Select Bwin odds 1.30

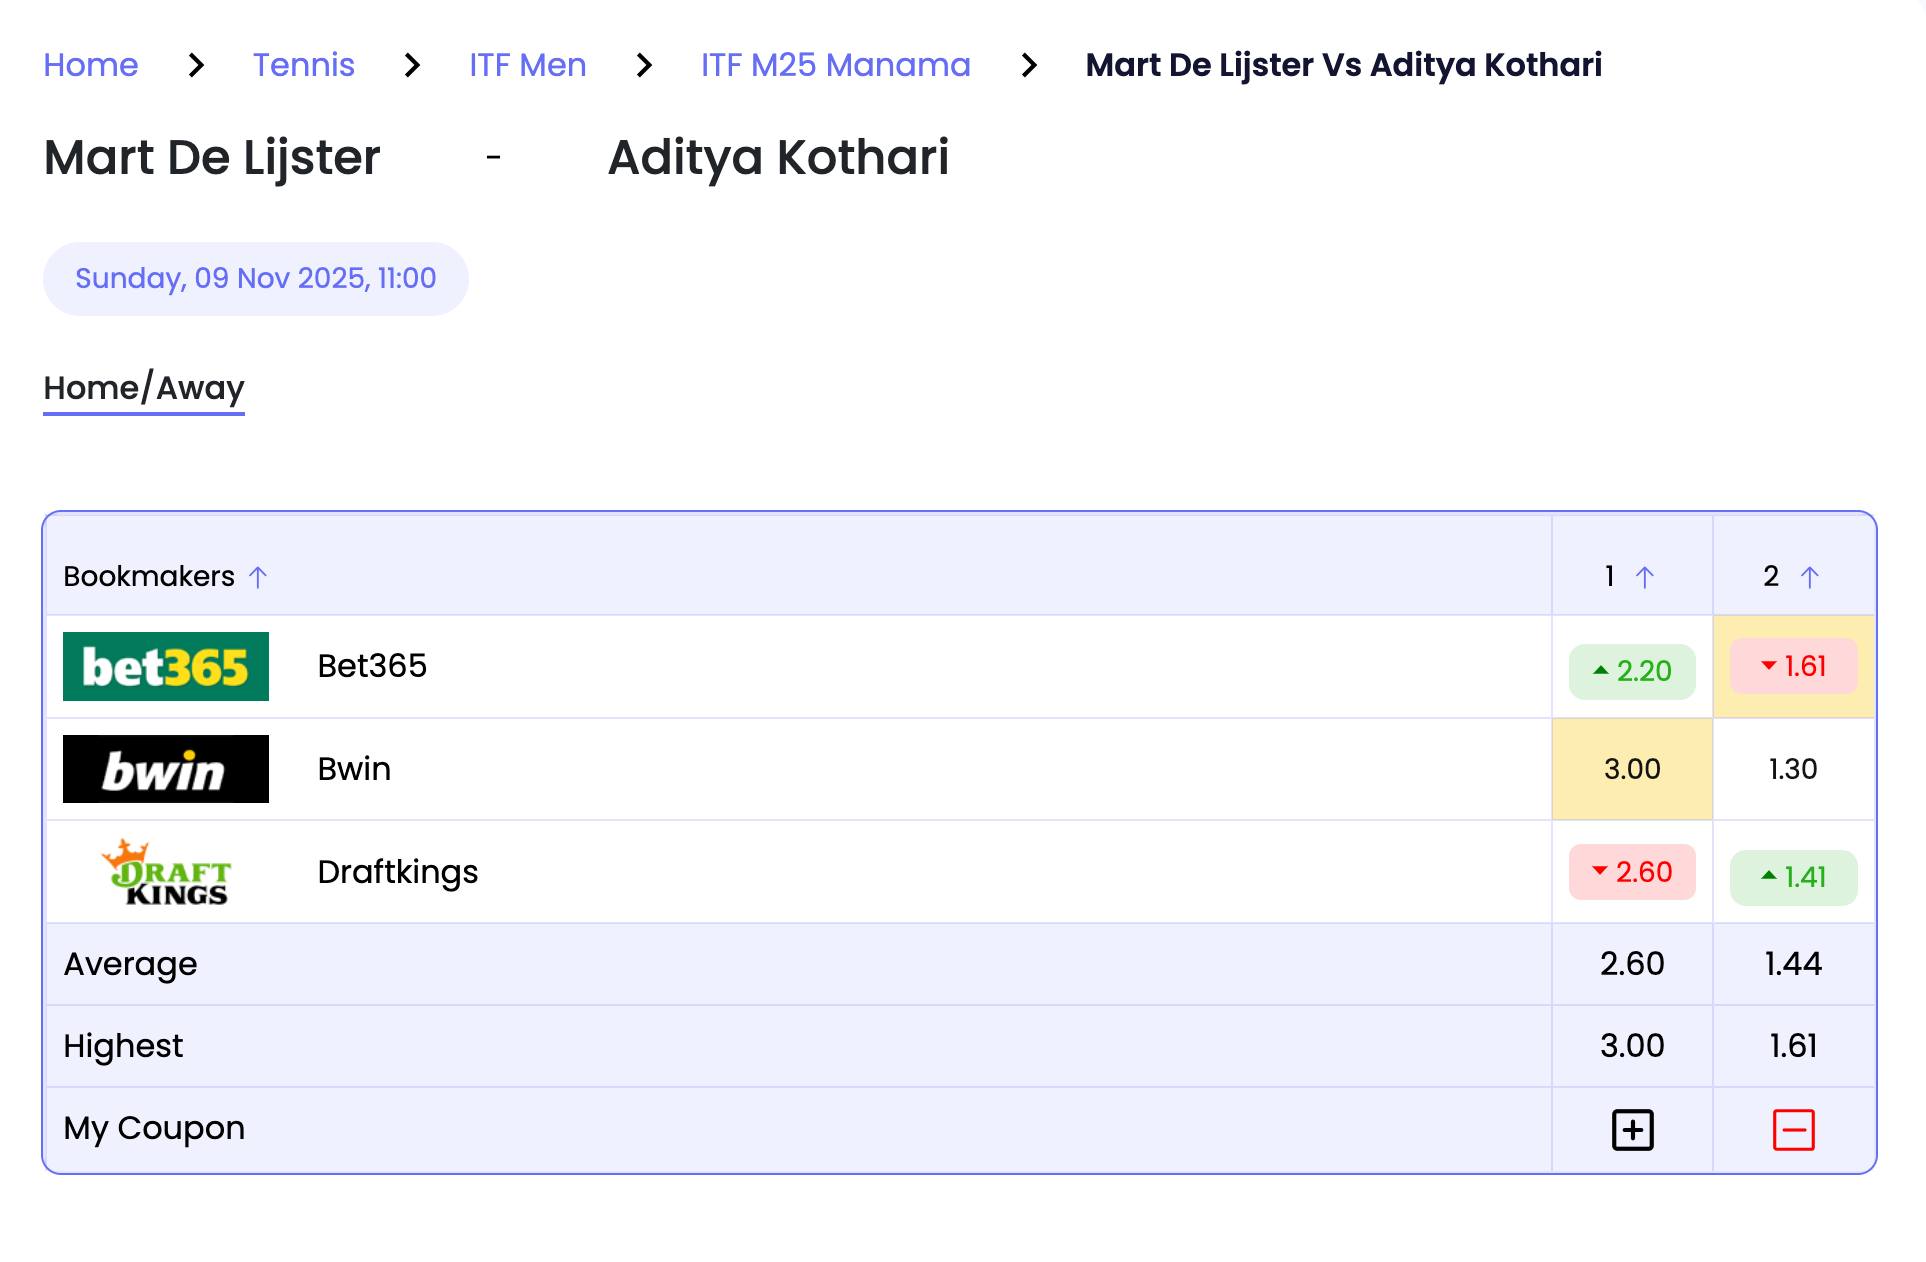point(1793,769)
